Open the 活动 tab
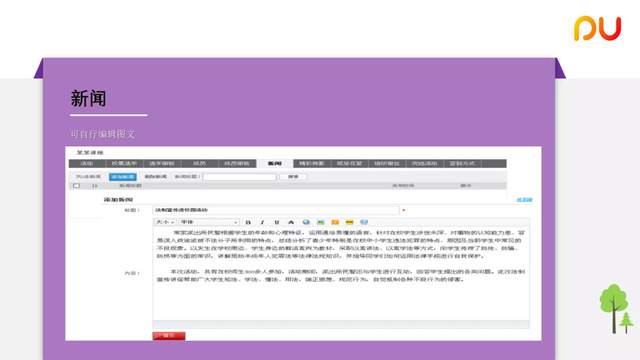This screenshot has height=360, width=640. (87, 164)
